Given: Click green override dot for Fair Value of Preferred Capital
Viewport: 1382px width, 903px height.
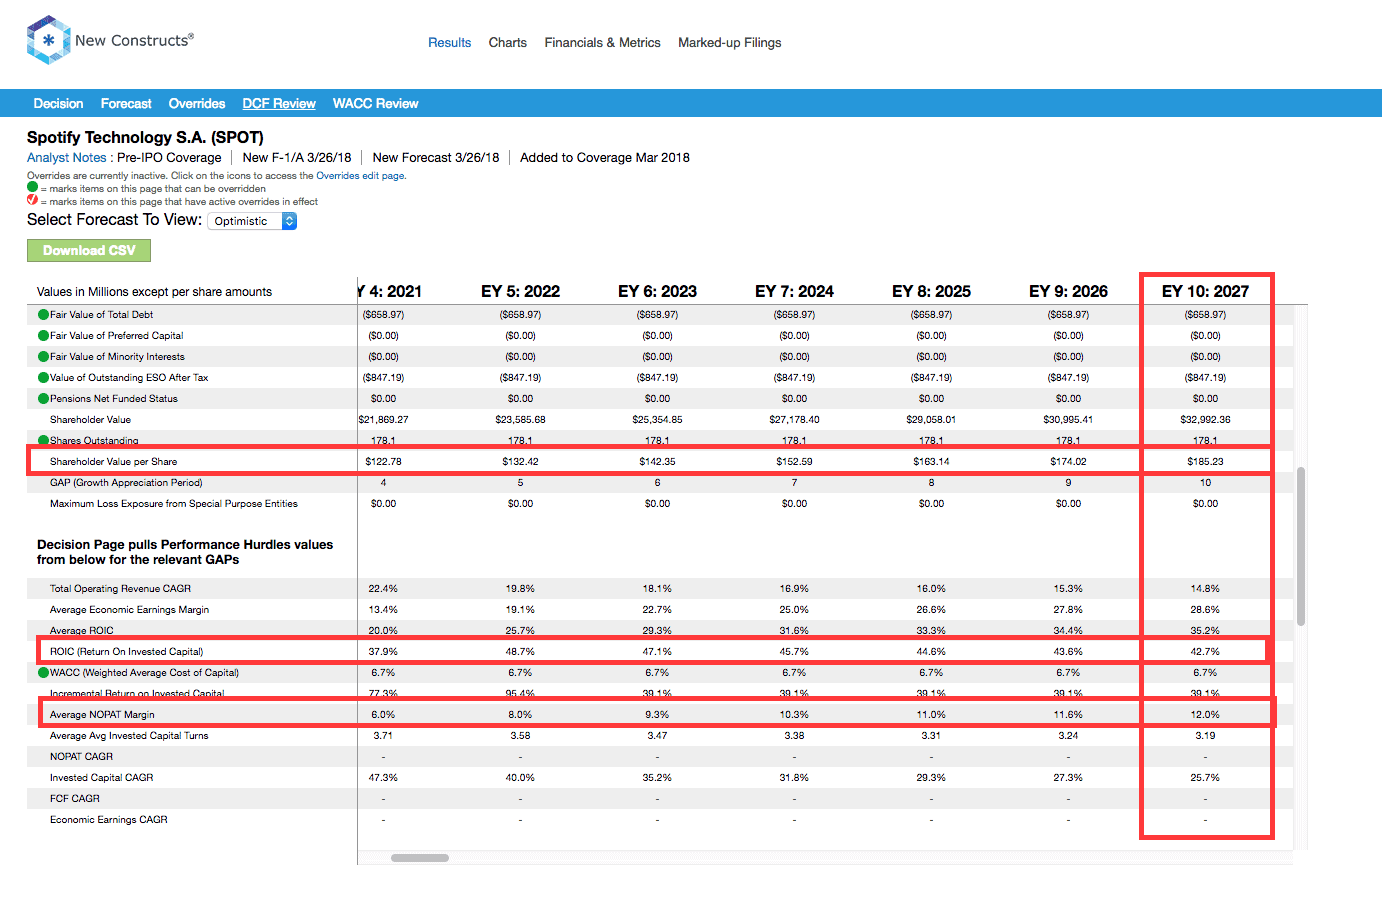Looking at the screenshot, I should (x=43, y=335).
